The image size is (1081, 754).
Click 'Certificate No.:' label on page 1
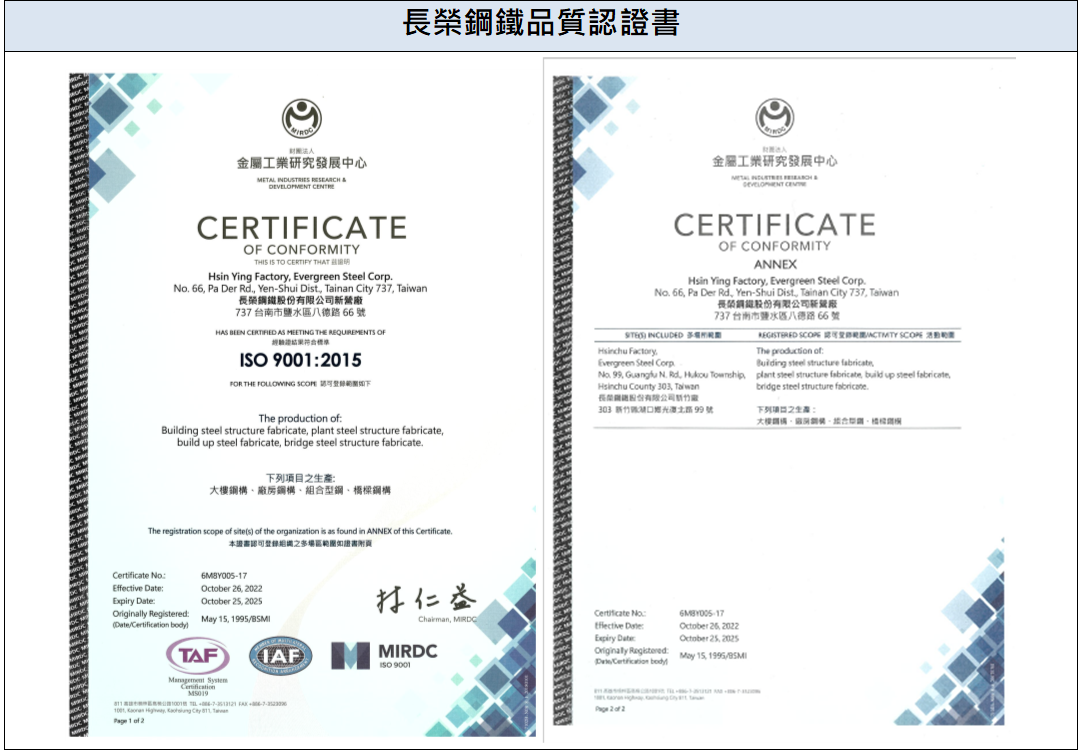(139, 575)
